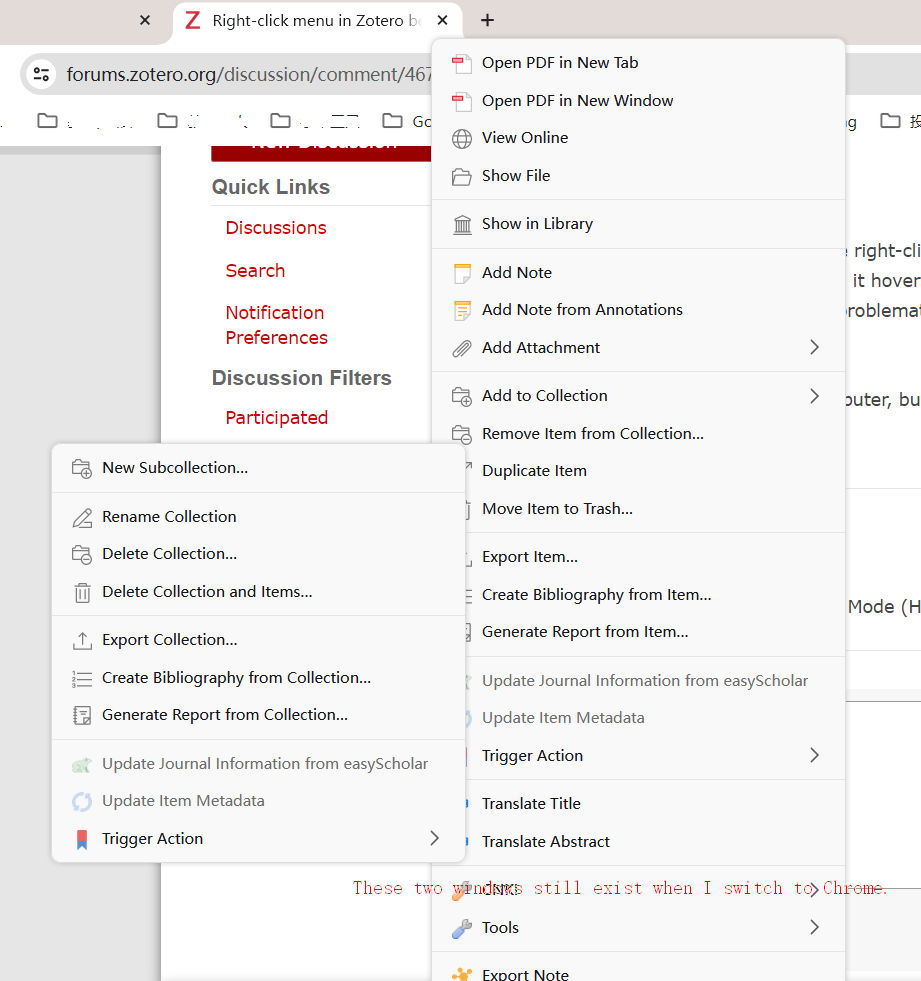Click the wrench icon beside Tools

(x=462, y=928)
